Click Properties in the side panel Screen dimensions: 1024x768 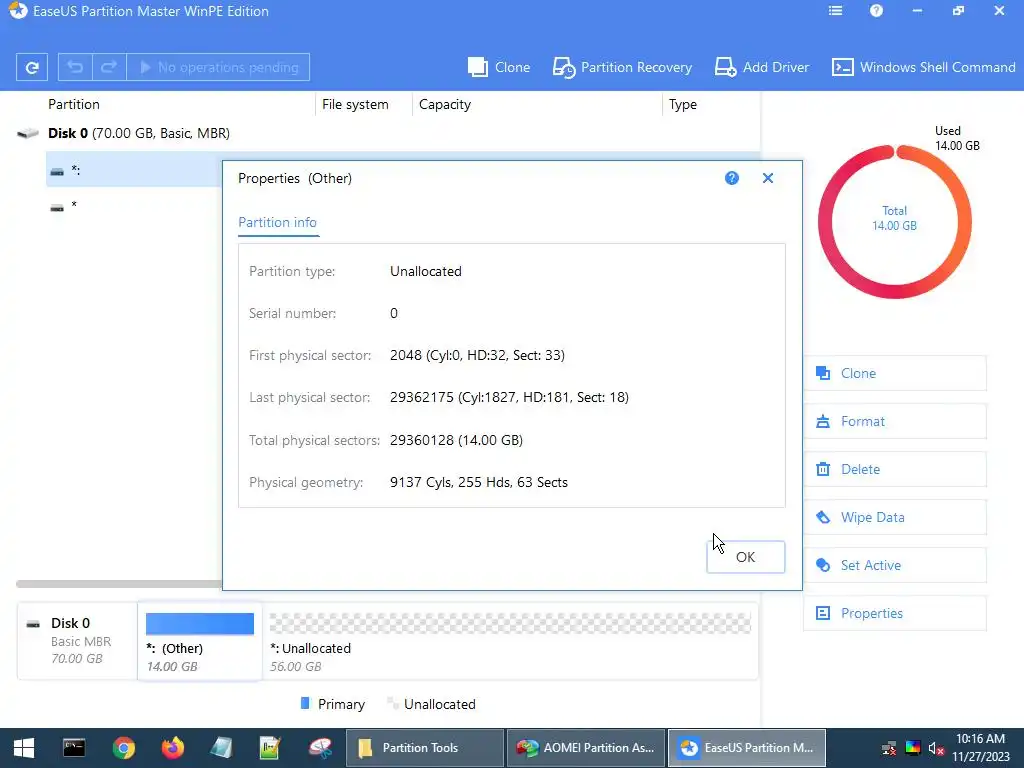(895, 613)
